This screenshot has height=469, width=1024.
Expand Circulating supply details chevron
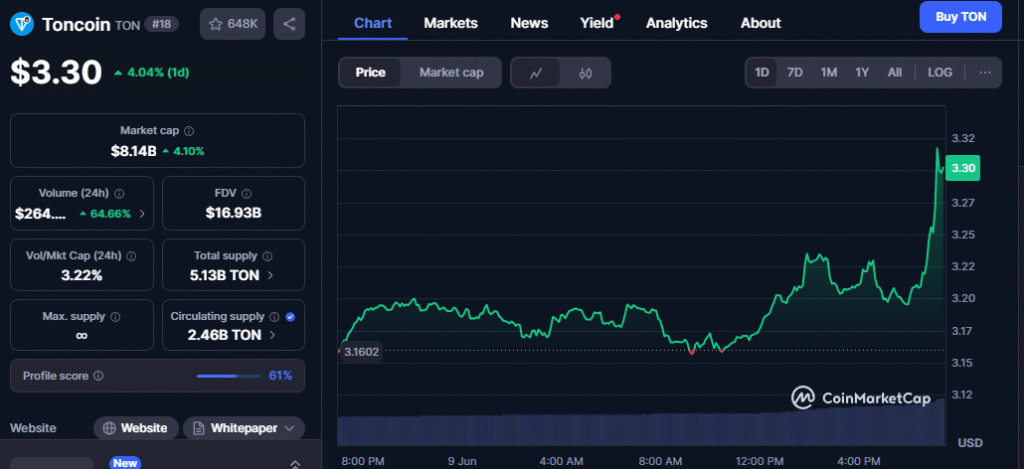point(272,335)
